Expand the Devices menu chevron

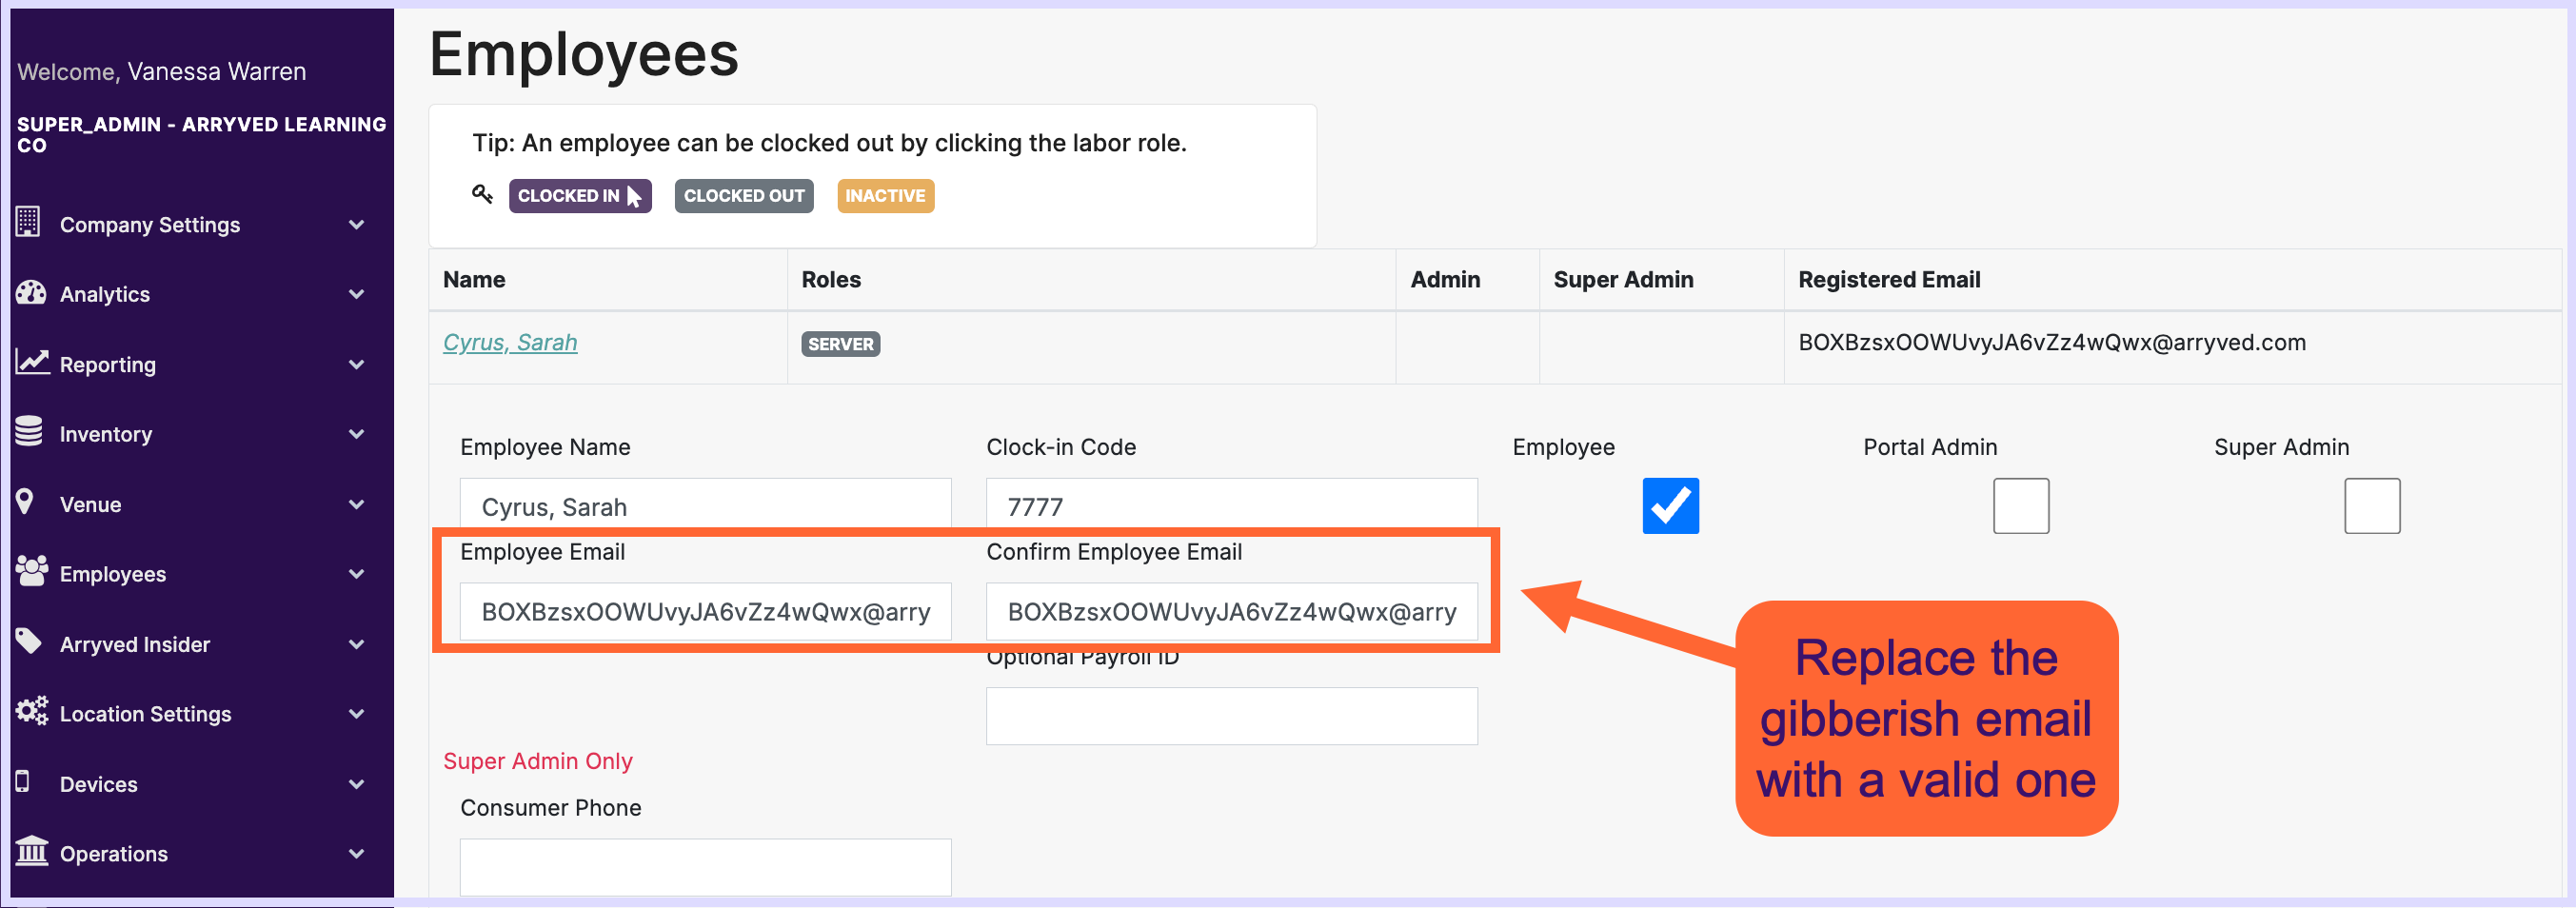pyautogui.click(x=356, y=783)
